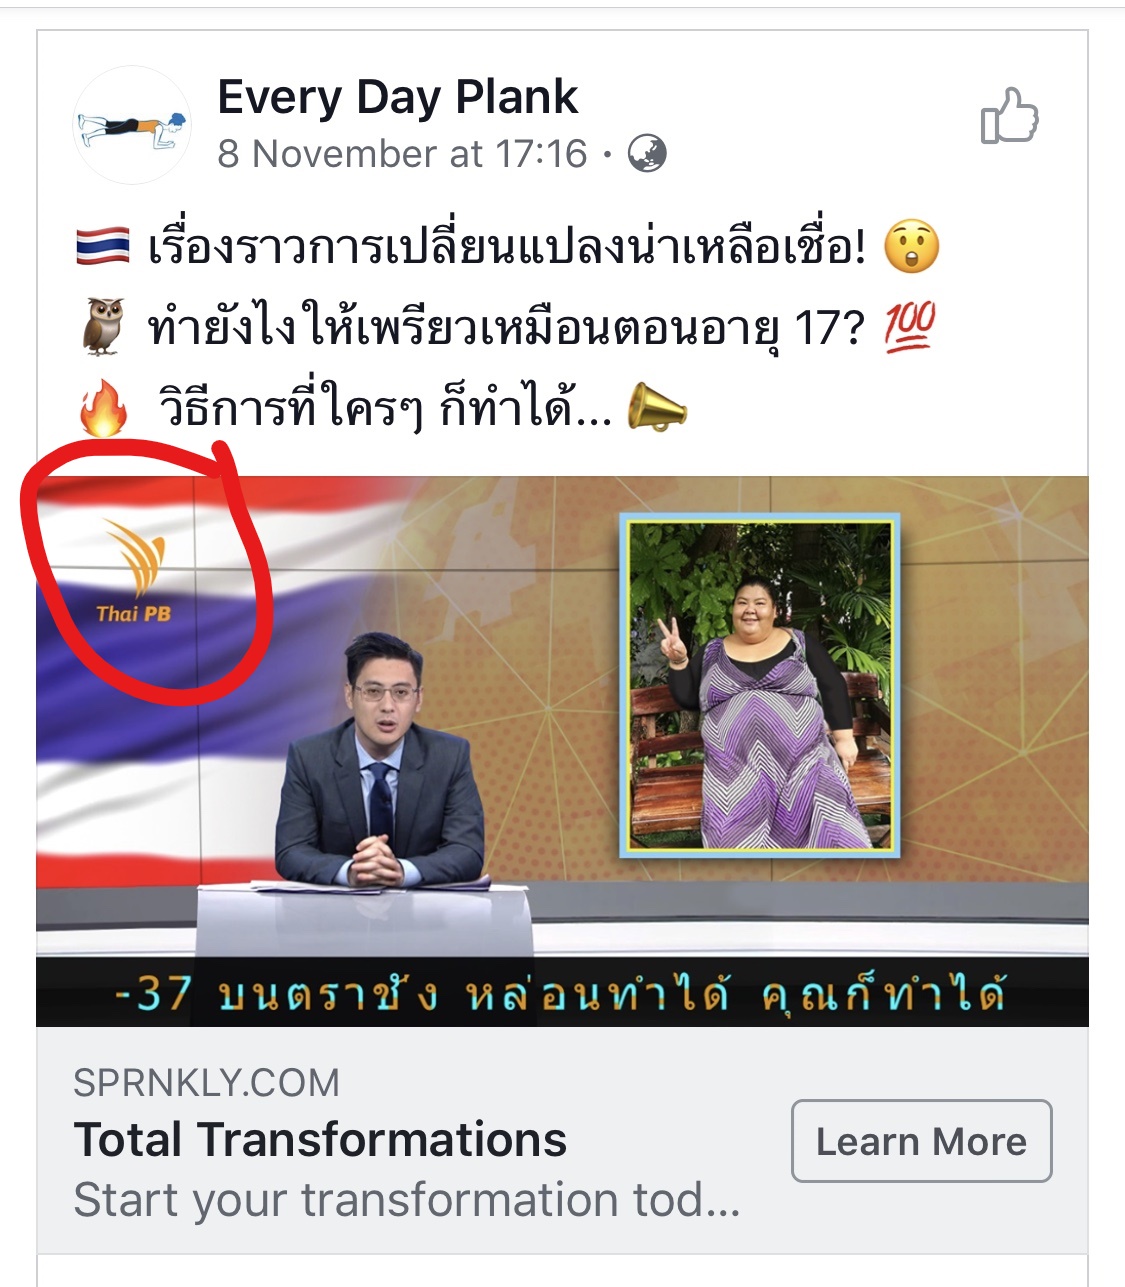Viewport: 1125px width, 1287px height.
Task: Open Every Day Plank profile picture
Action: [x=131, y=125]
